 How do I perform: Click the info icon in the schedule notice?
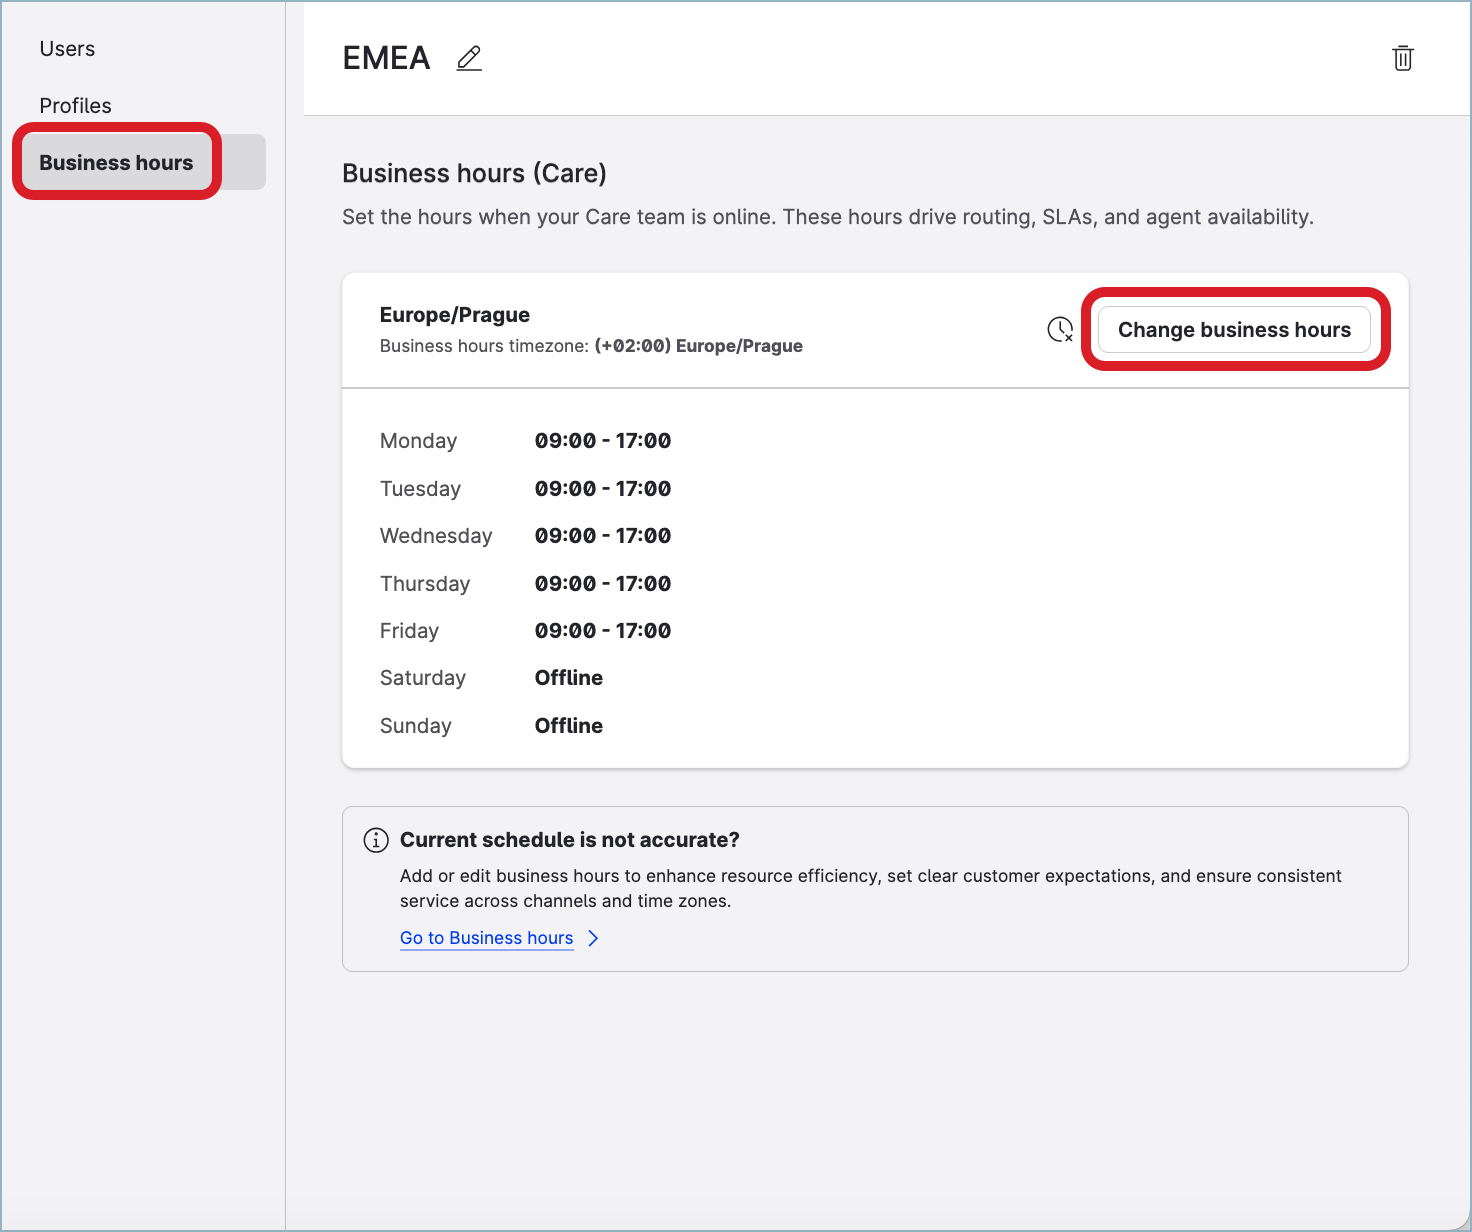coord(376,840)
